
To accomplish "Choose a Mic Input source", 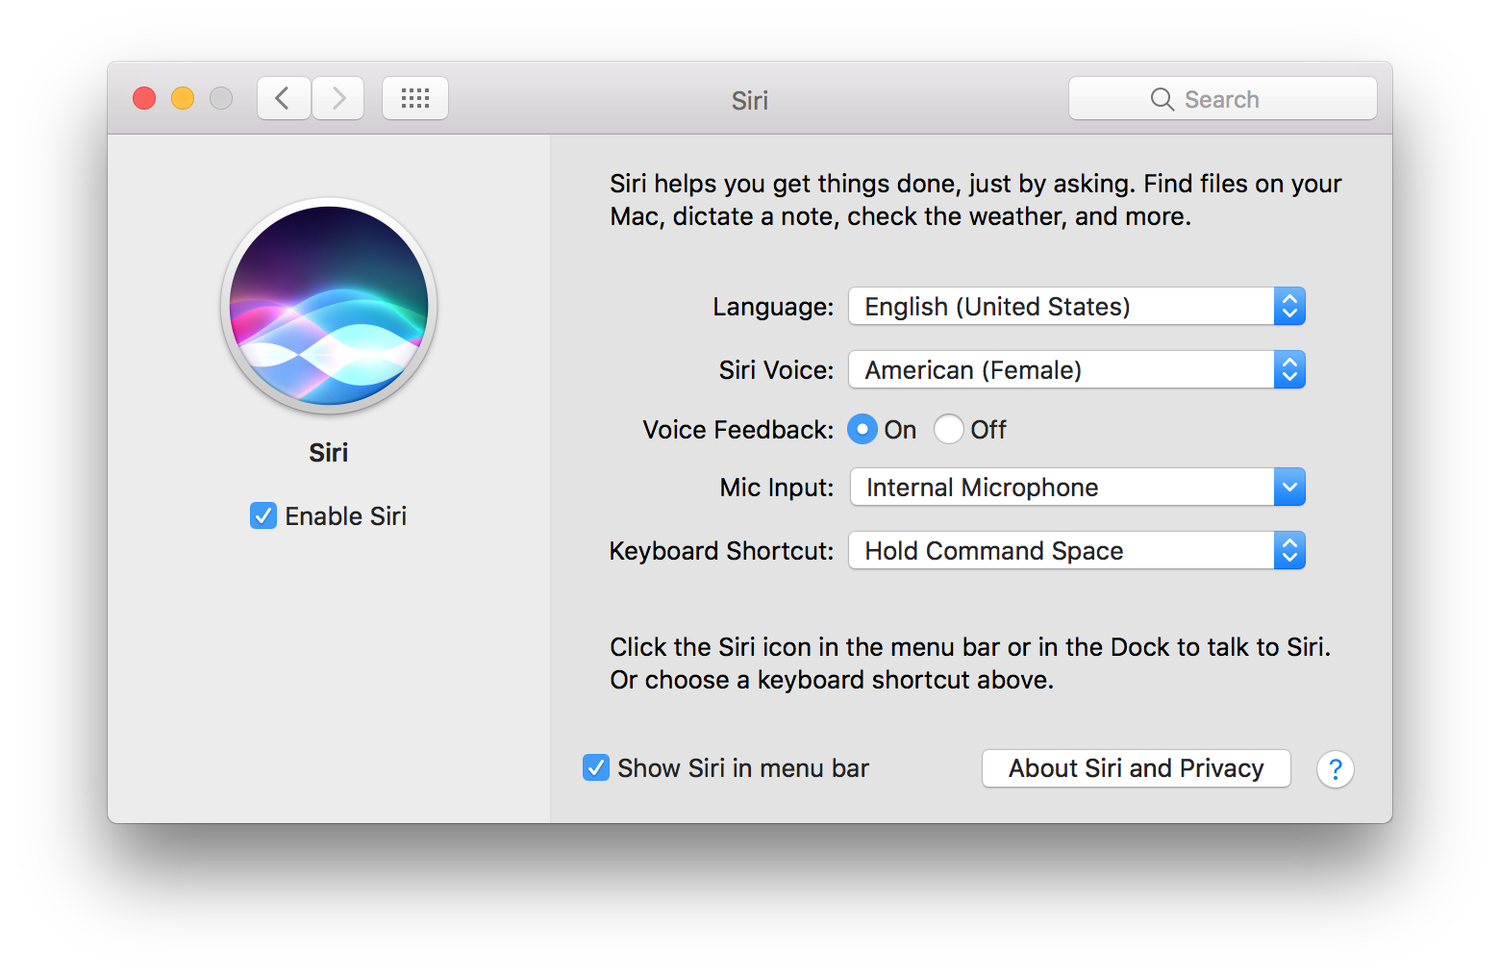I will [1076, 487].
